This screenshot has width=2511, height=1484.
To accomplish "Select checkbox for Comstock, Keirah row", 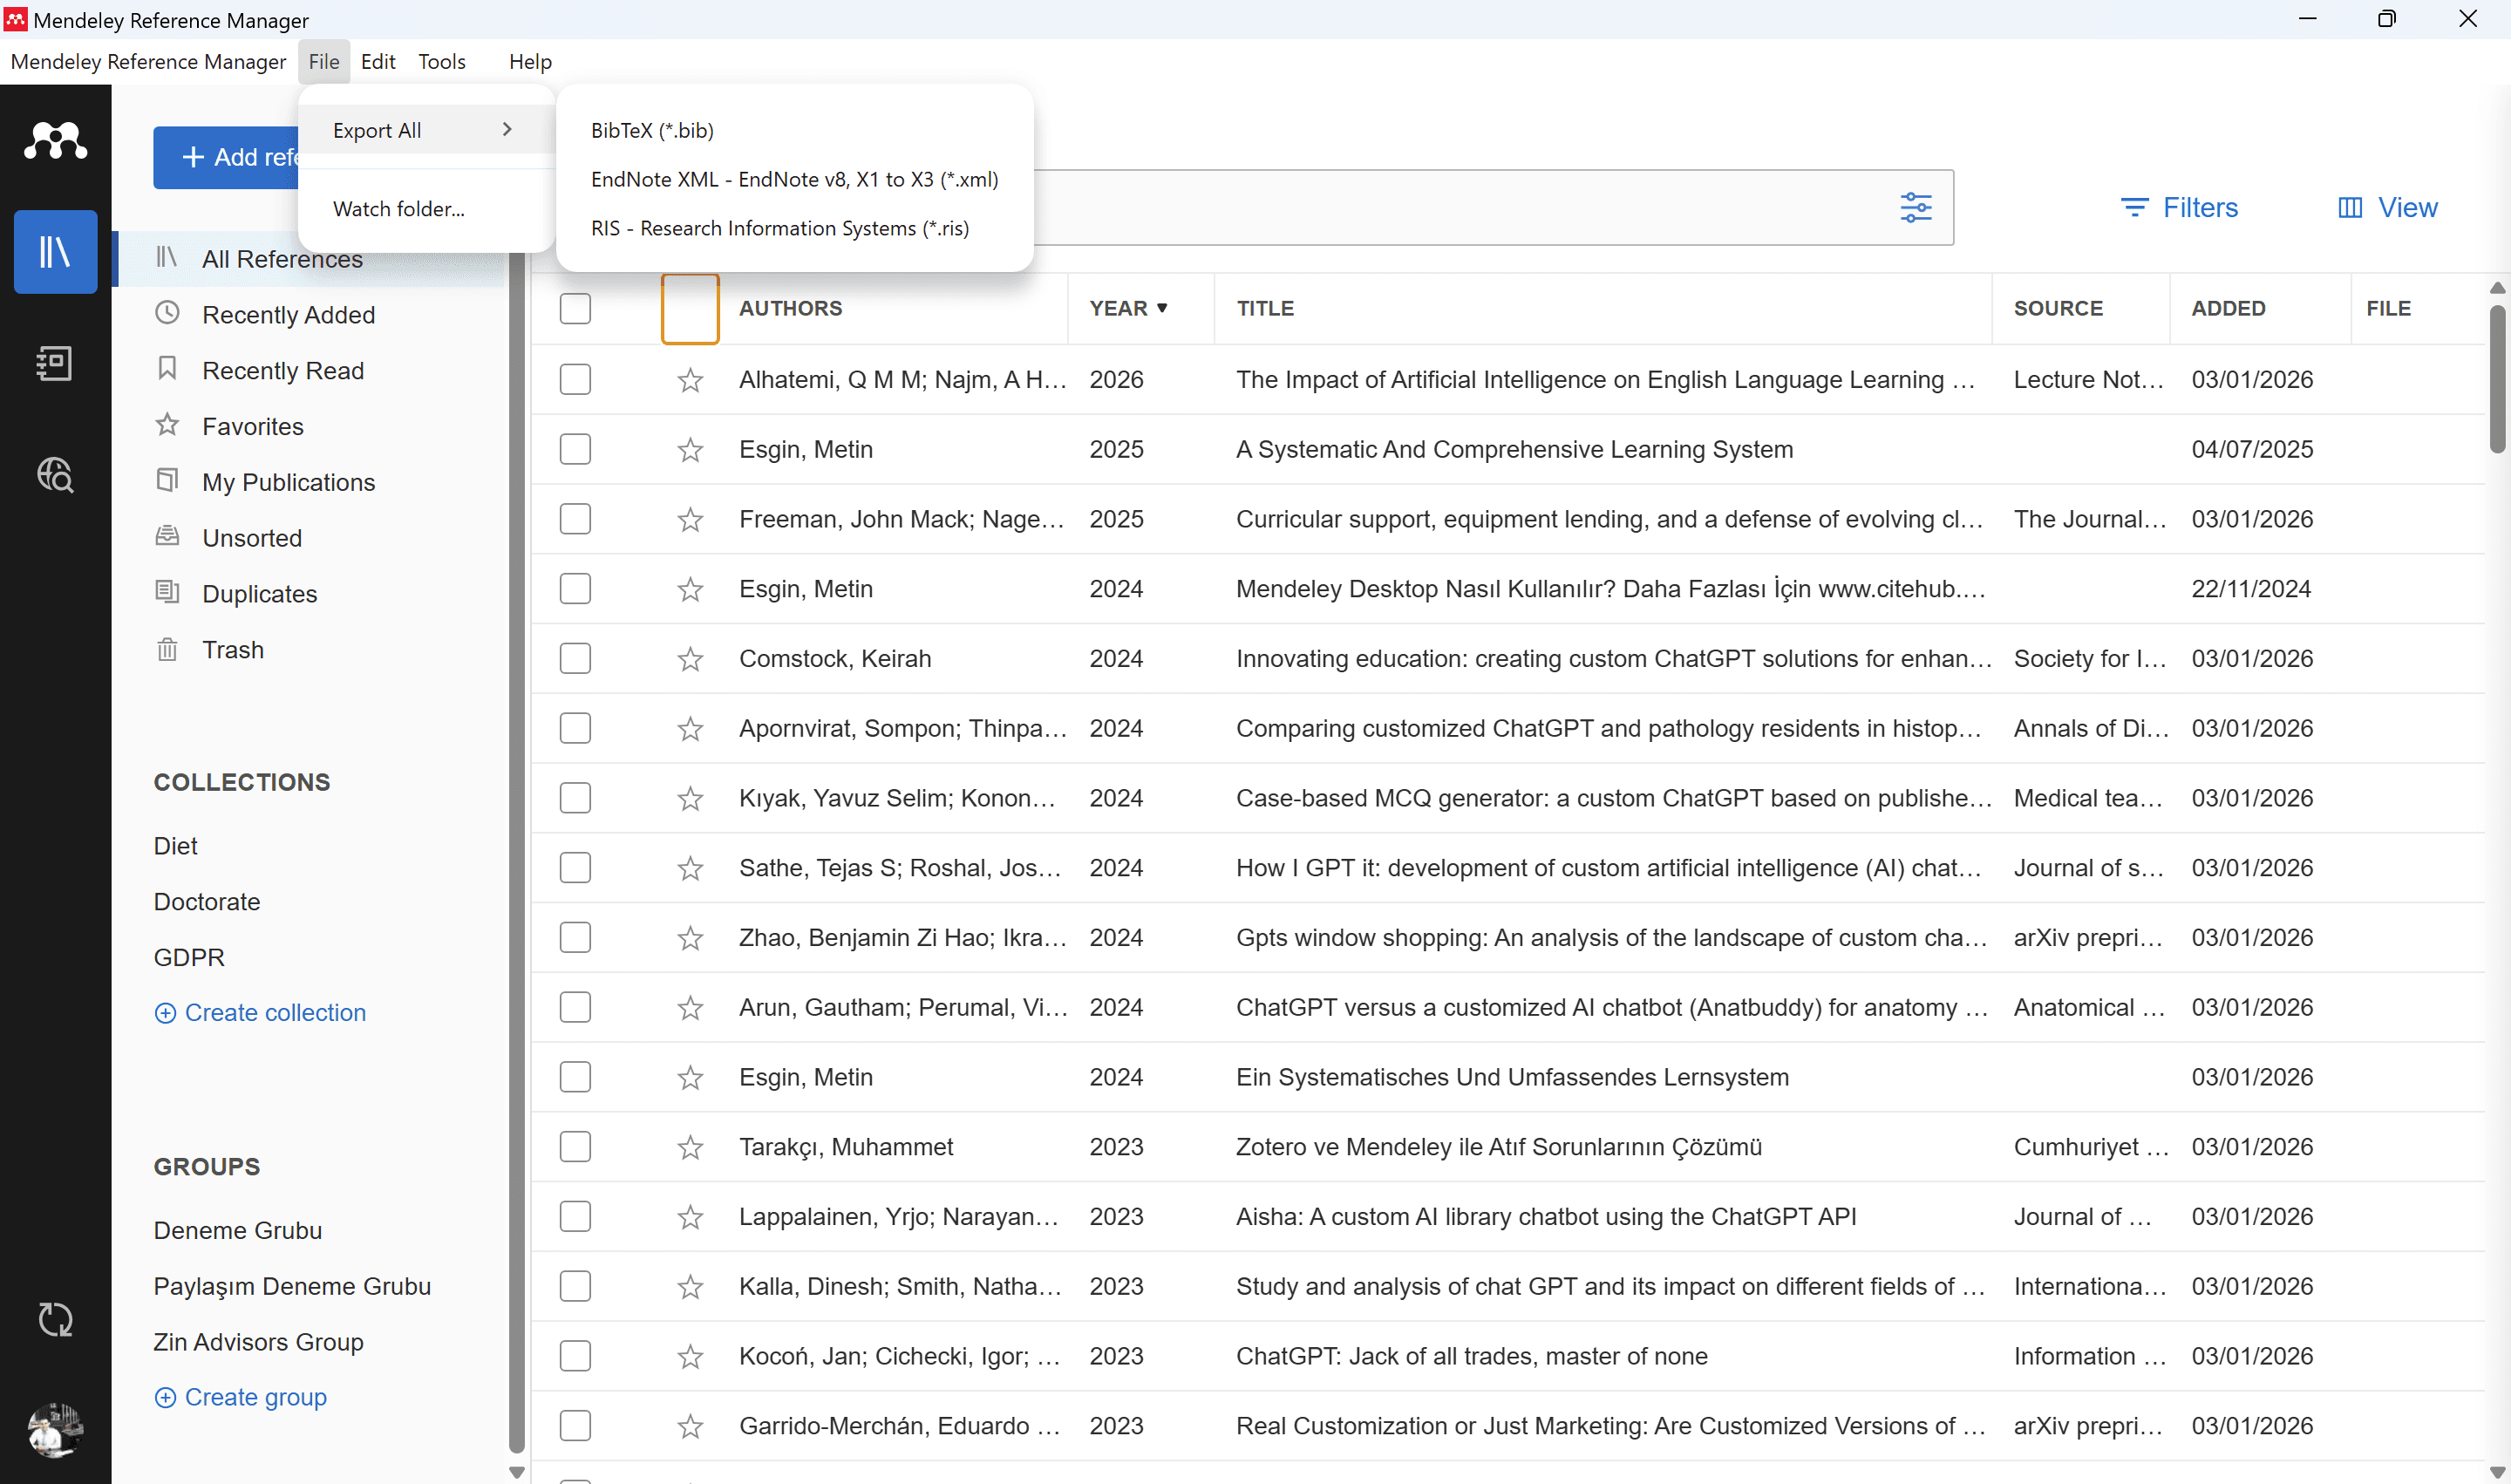I will click(x=575, y=658).
